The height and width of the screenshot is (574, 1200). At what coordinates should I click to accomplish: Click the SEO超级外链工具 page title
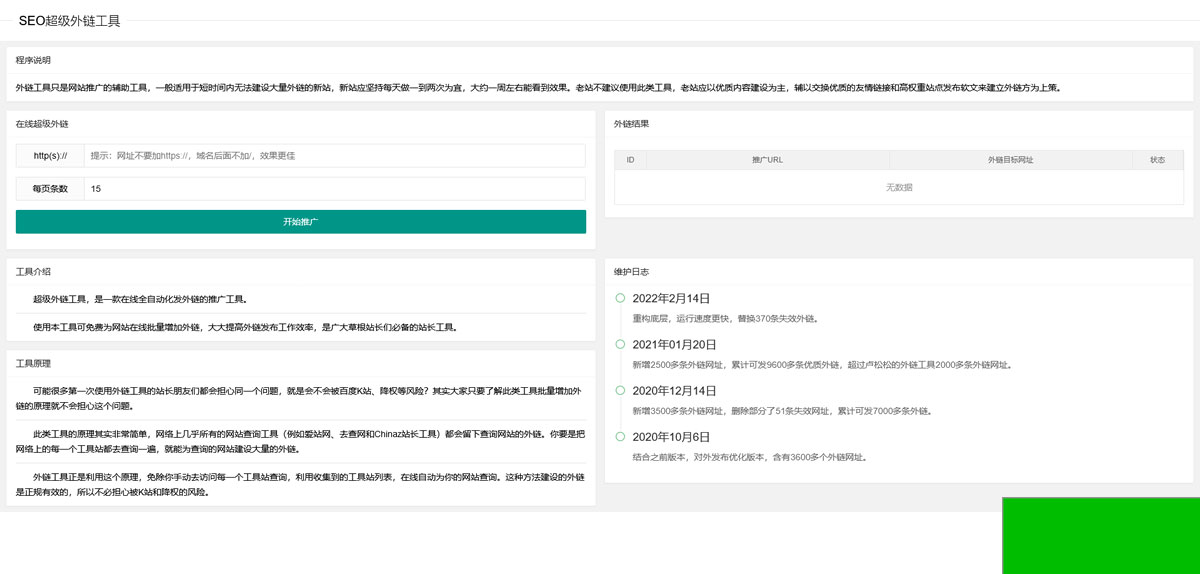click(x=69, y=21)
